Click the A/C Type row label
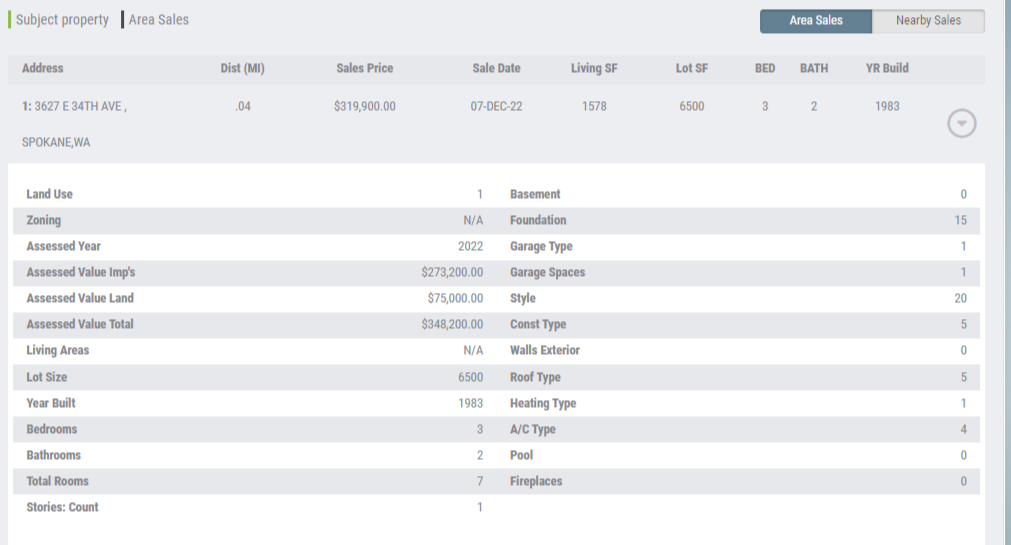Image resolution: width=1011 pixels, height=545 pixels. (533, 430)
